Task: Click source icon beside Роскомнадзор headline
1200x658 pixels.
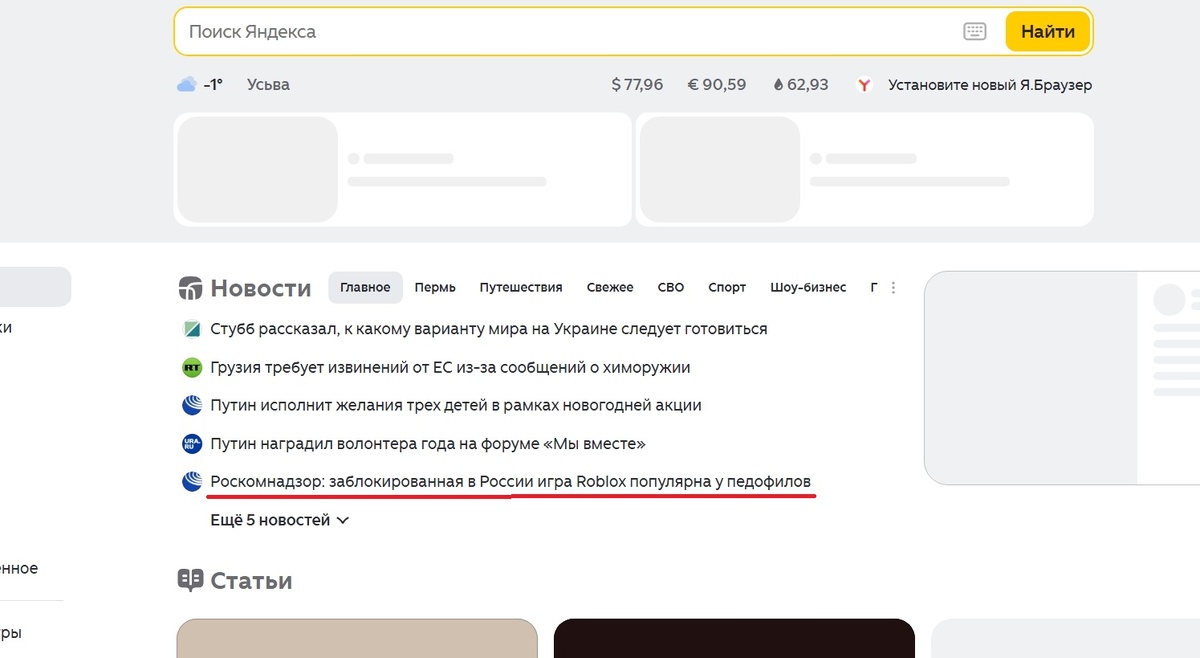Action: (x=192, y=481)
